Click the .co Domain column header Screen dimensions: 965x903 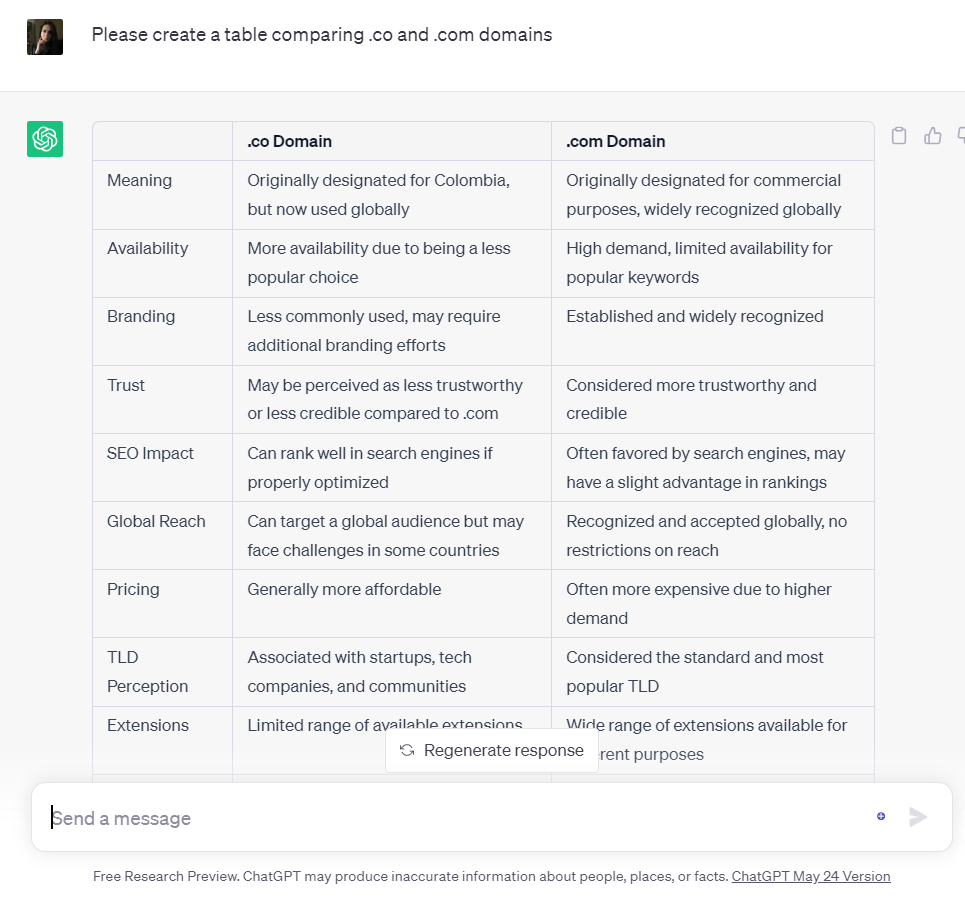[x=290, y=141]
